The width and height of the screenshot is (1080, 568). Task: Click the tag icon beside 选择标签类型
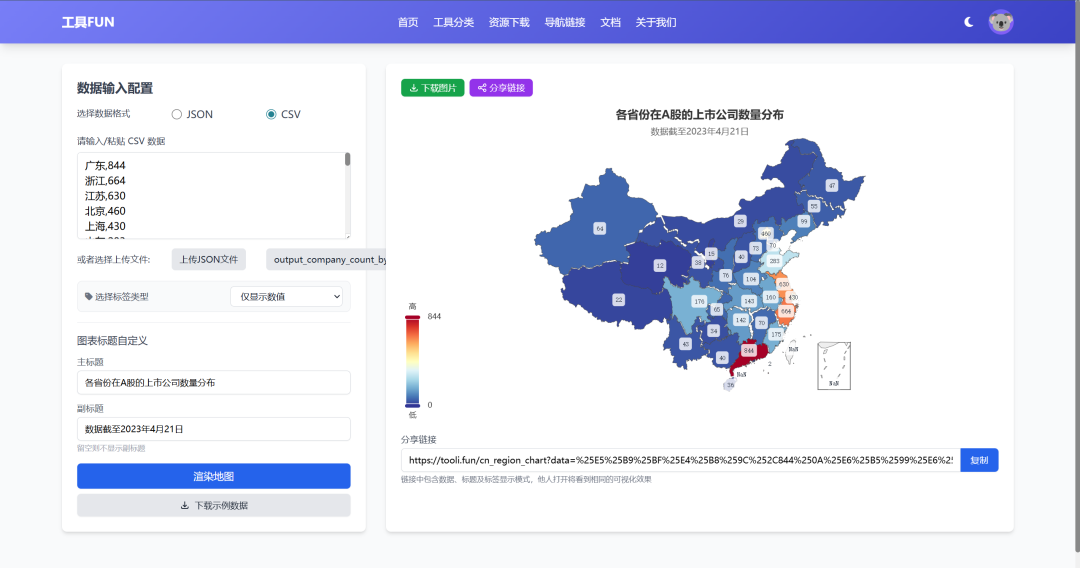click(x=88, y=297)
